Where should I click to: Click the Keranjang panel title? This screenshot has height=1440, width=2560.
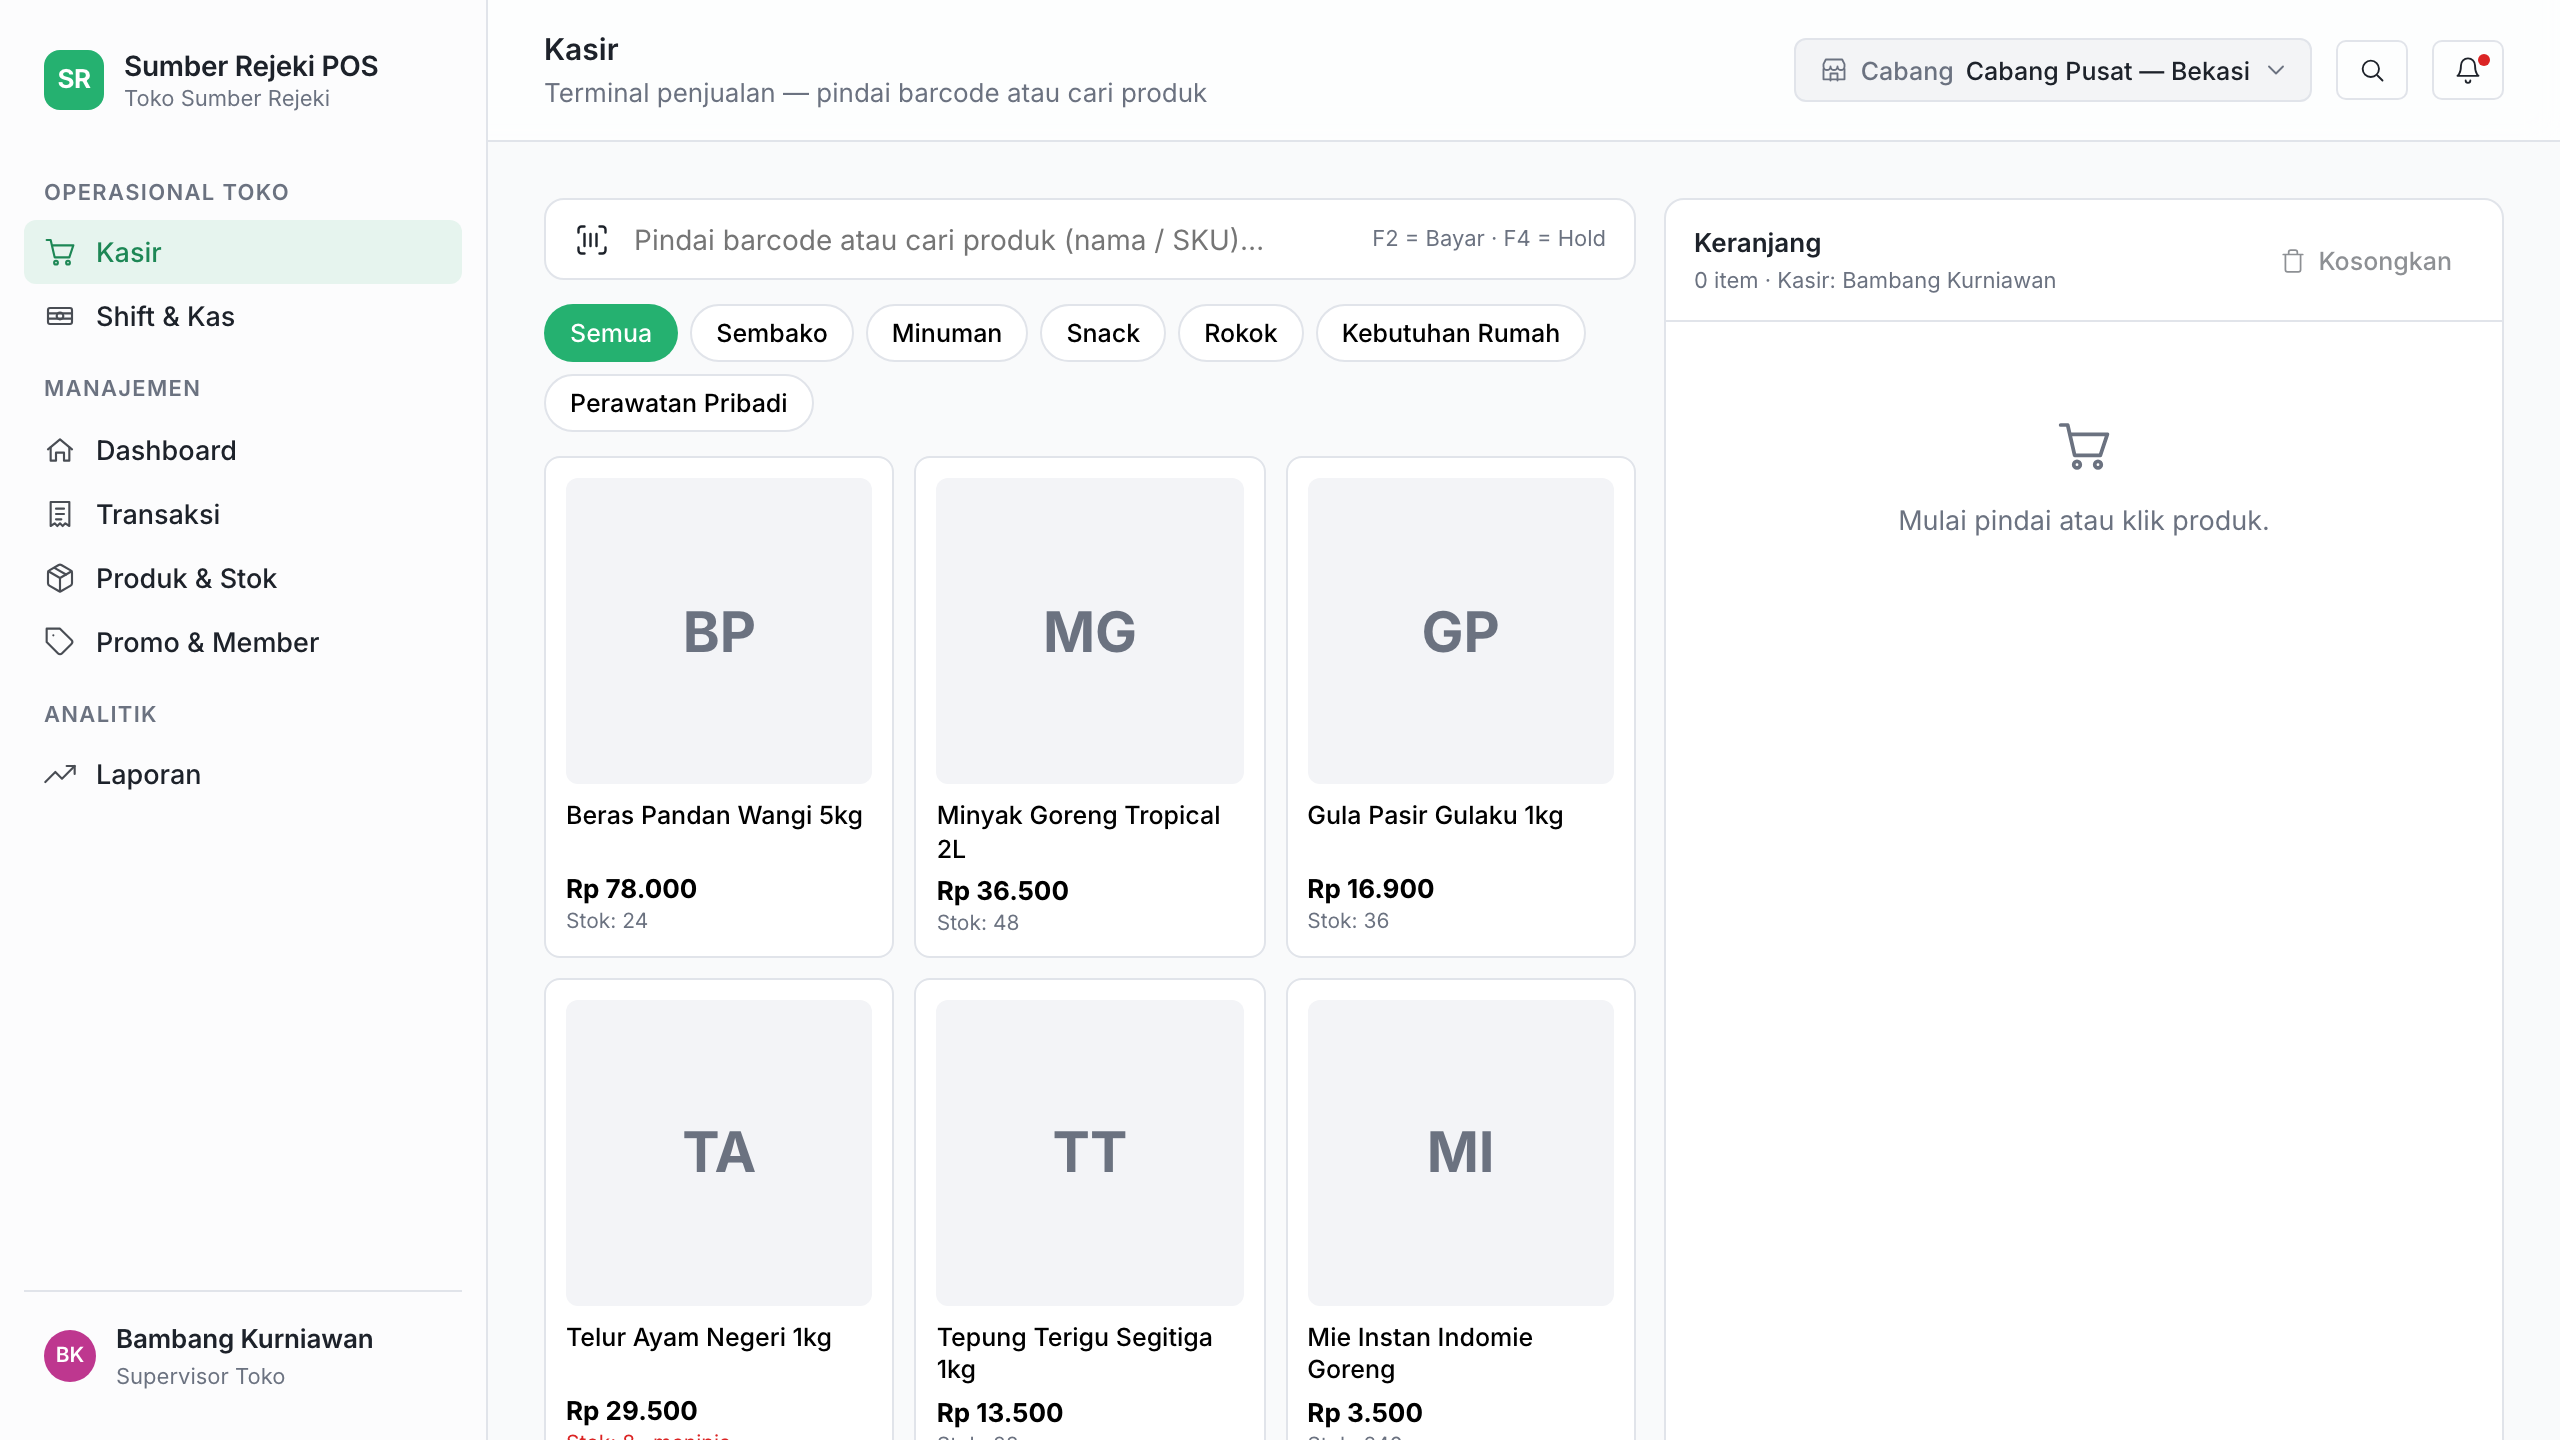(1757, 243)
